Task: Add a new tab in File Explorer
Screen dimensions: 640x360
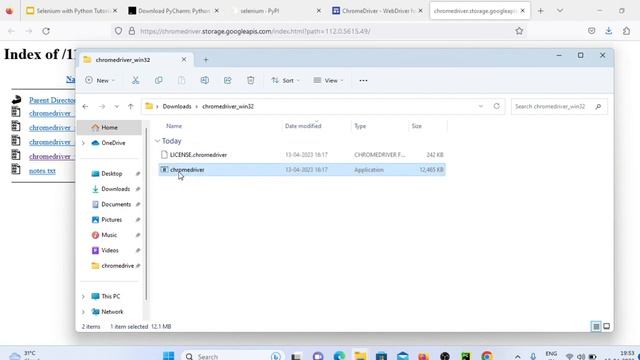Action: click(206, 60)
